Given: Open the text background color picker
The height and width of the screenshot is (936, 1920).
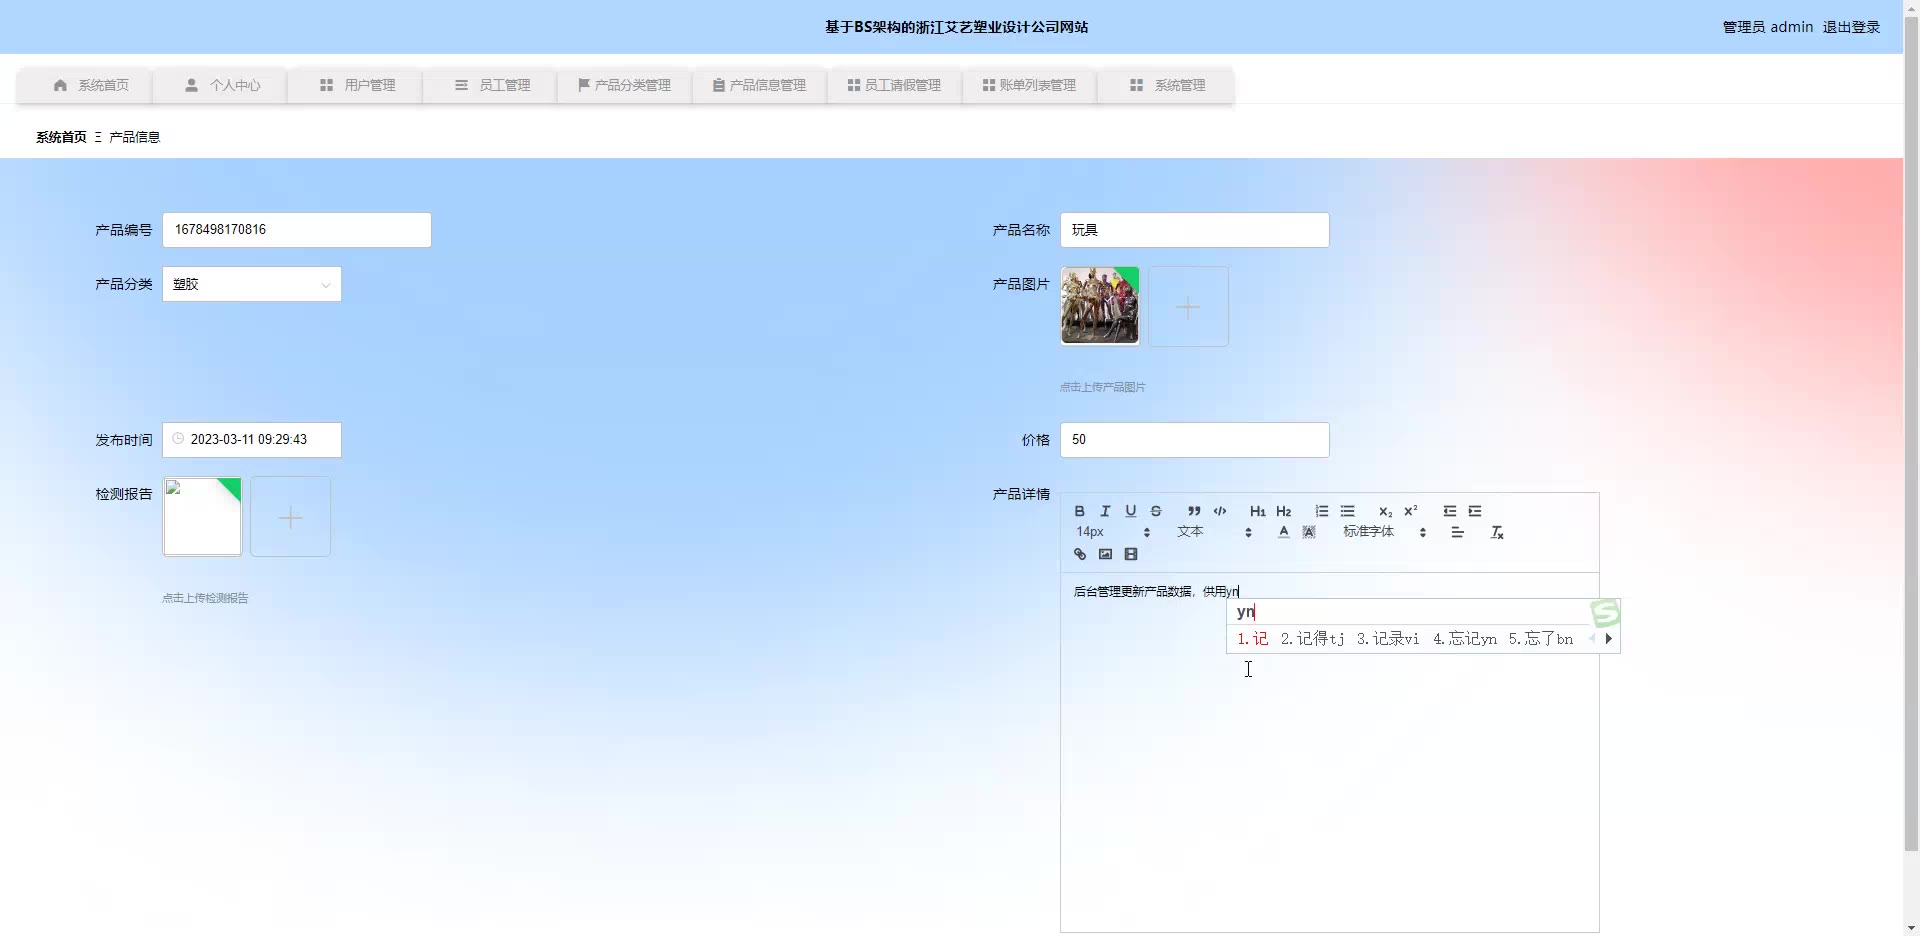Looking at the screenshot, I should tap(1309, 532).
